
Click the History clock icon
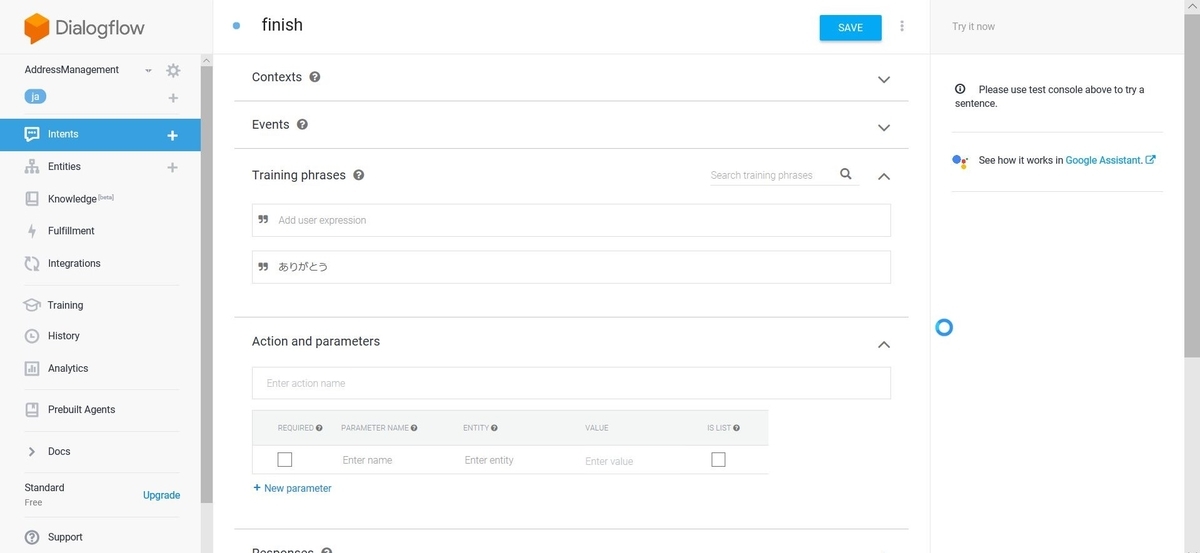pyautogui.click(x=31, y=336)
